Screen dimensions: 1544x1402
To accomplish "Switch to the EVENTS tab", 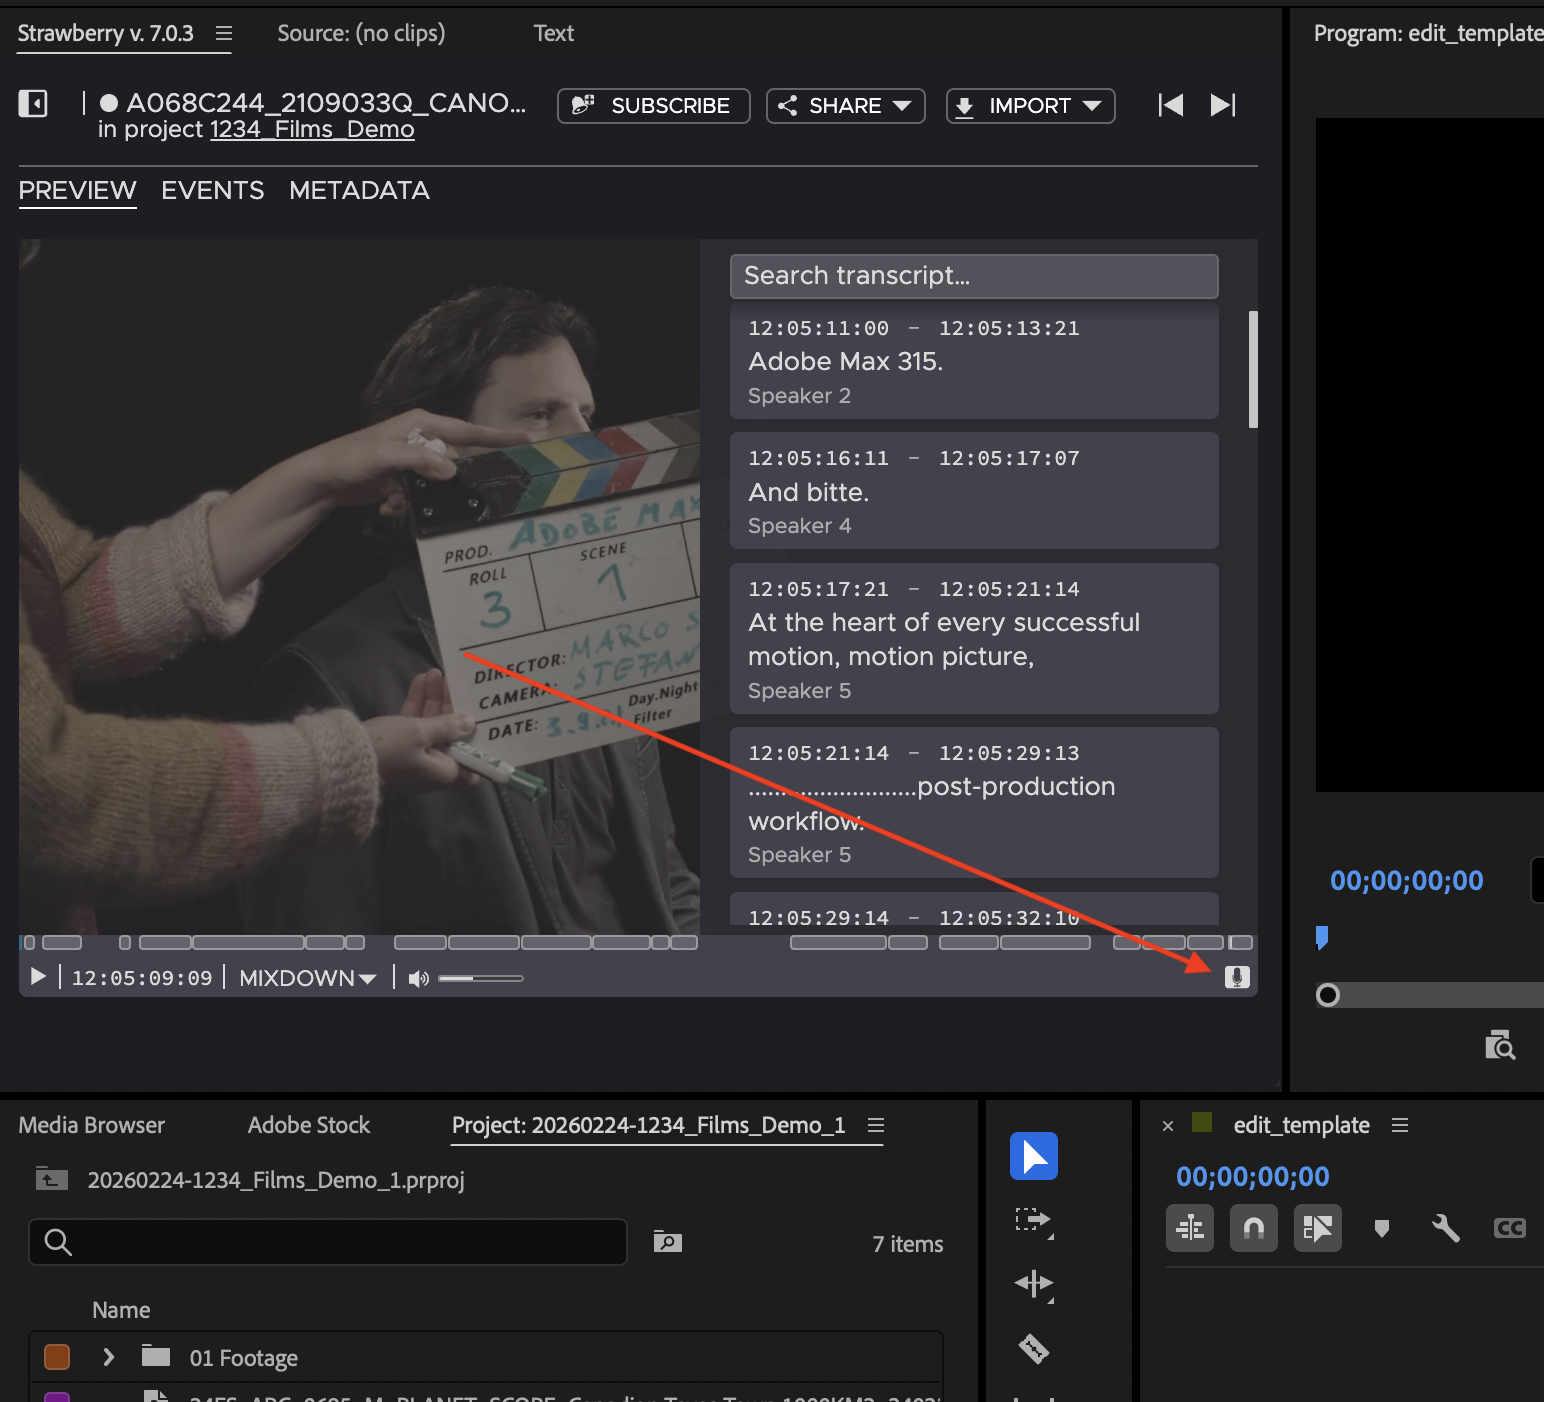I will point(212,190).
